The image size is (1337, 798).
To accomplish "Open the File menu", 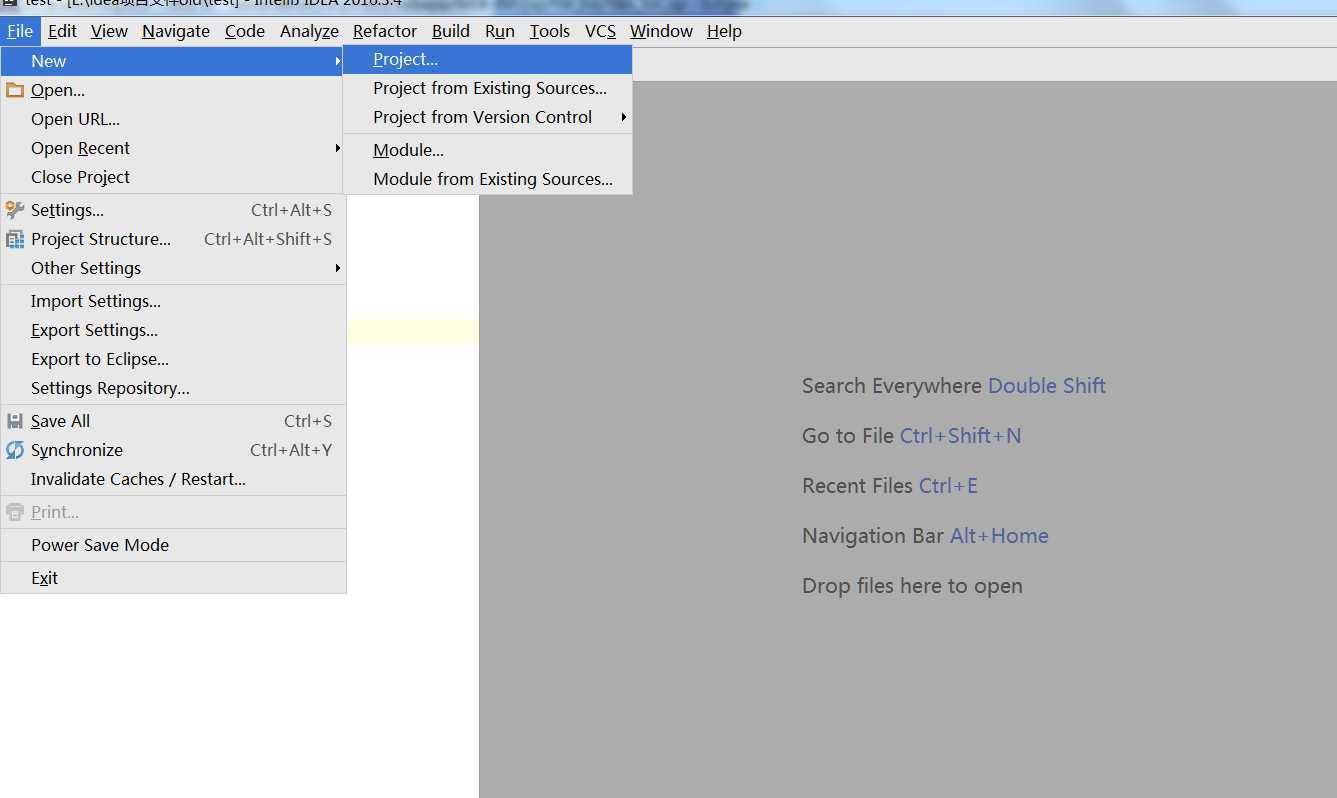I will pyautogui.click(x=20, y=31).
